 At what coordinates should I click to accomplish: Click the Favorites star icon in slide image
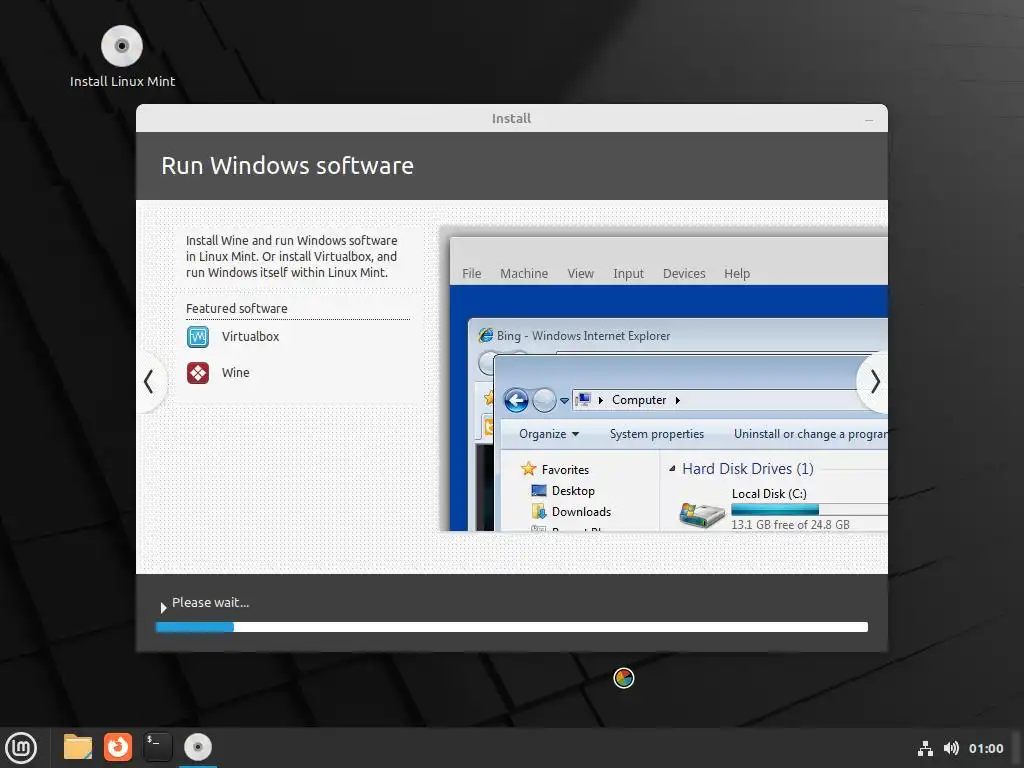coord(528,469)
